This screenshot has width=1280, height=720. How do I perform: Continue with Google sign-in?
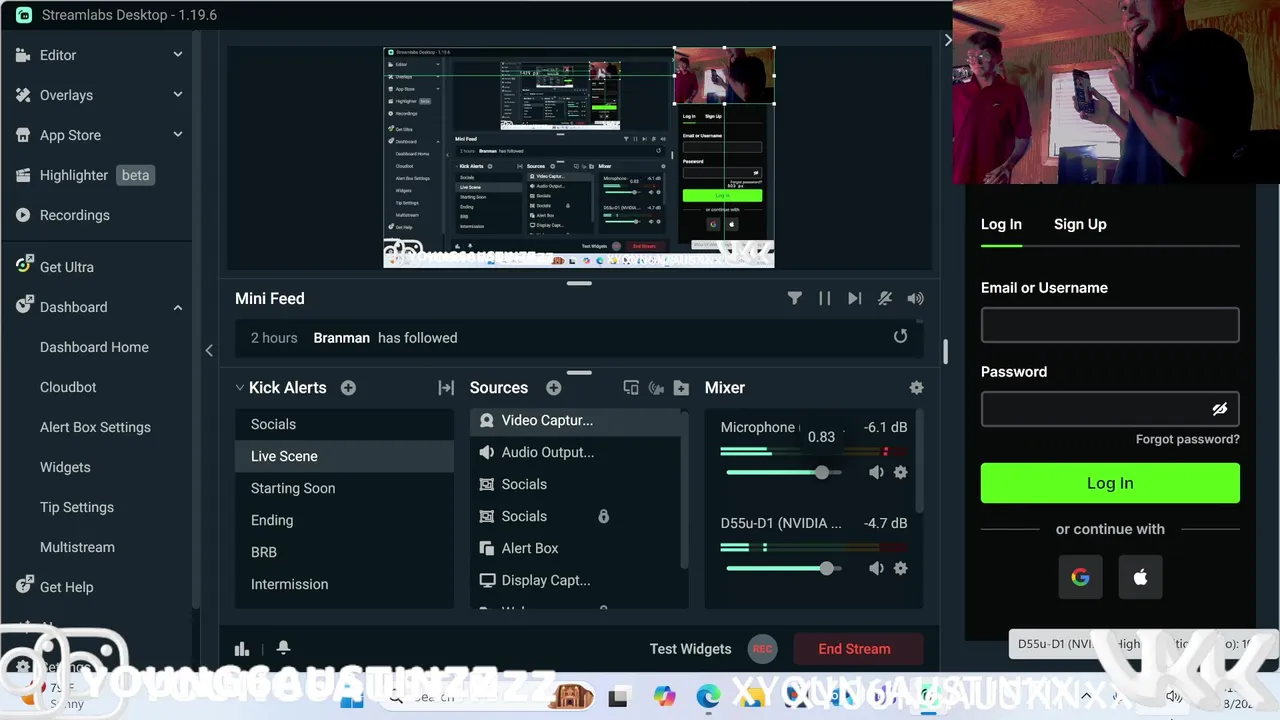tap(1080, 577)
